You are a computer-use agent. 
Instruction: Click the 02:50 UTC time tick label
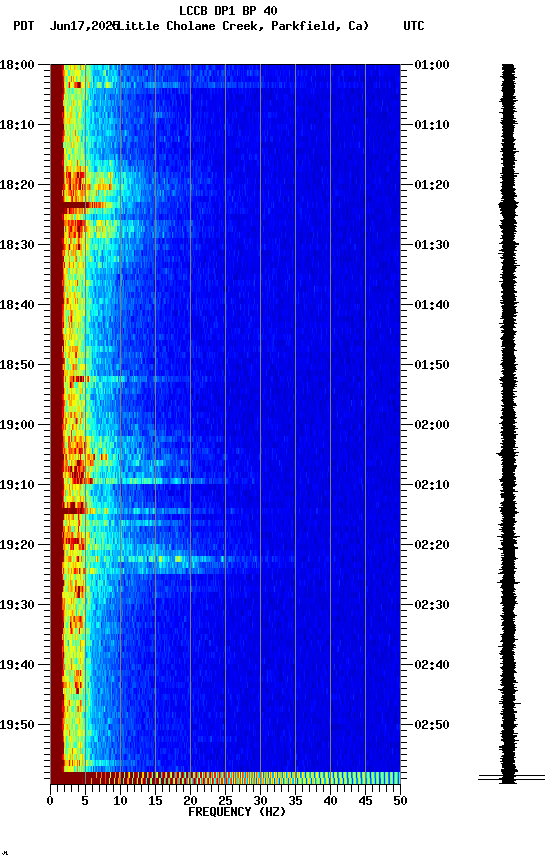[432, 725]
